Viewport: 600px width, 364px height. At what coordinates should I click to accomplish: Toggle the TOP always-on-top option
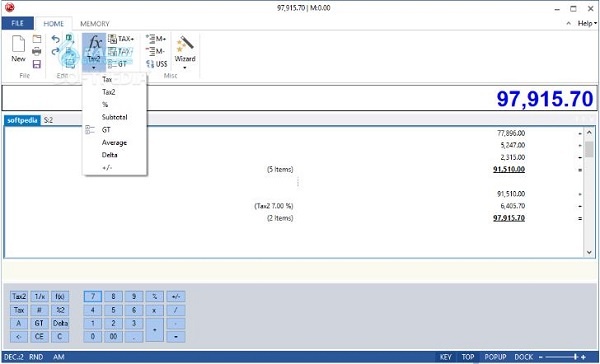(x=468, y=357)
